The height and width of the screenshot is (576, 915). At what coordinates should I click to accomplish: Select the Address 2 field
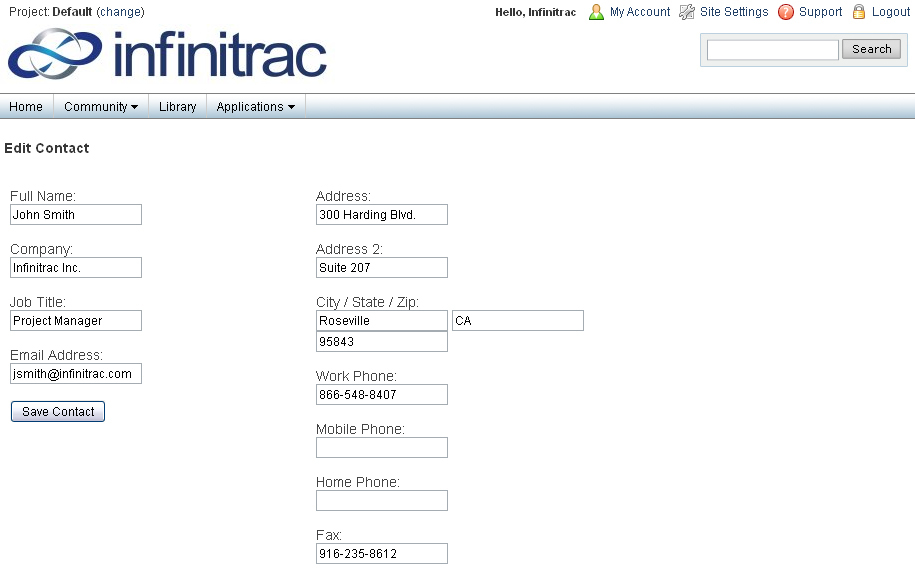point(382,267)
